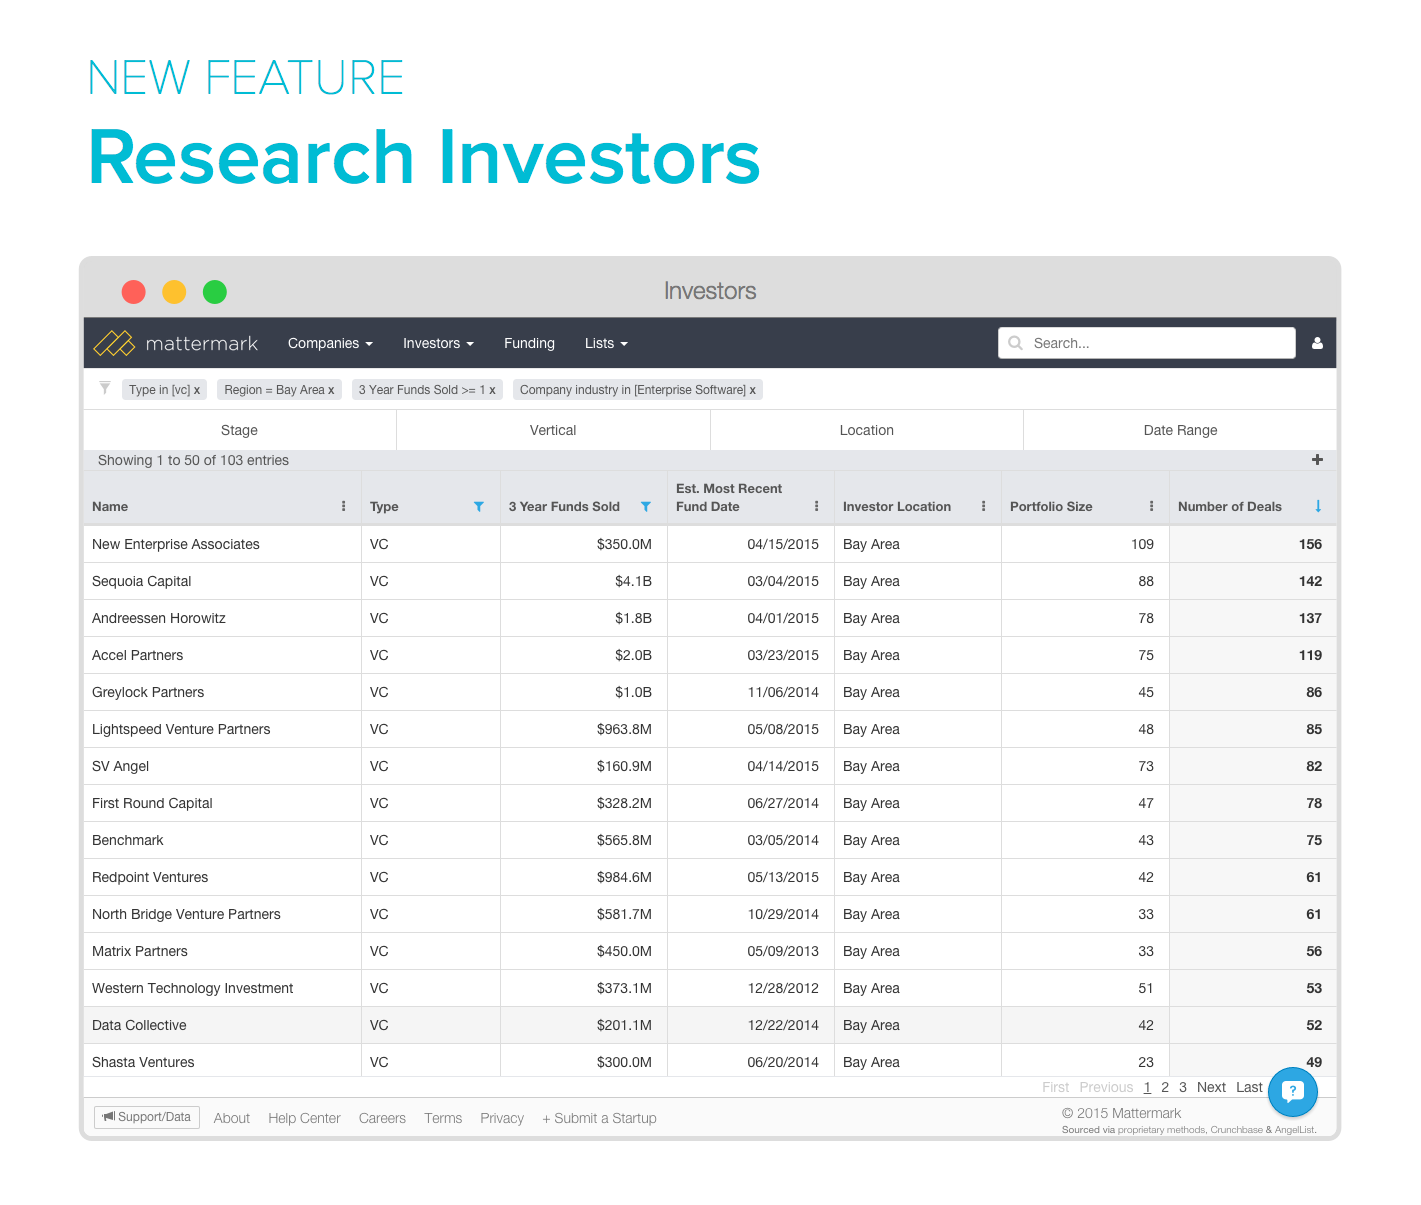Remove the 3 Year Funds Sold filter
The height and width of the screenshot is (1205, 1421).
pyautogui.click(x=492, y=390)
